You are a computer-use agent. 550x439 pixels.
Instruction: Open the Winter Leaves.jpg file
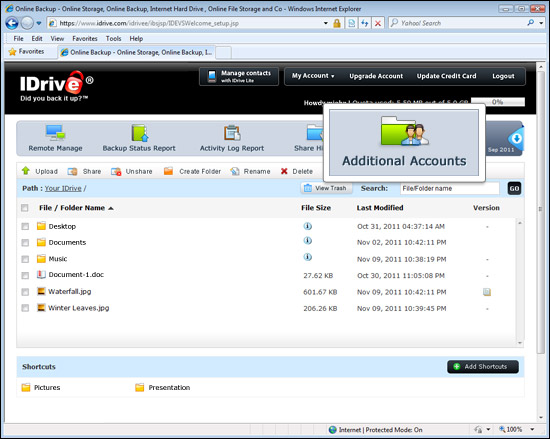tap(79, 308)
